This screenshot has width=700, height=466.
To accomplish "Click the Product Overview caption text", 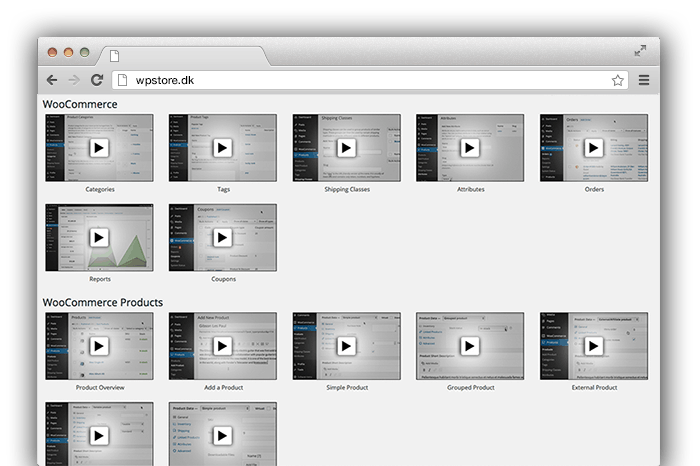I will tap(100, 387).
